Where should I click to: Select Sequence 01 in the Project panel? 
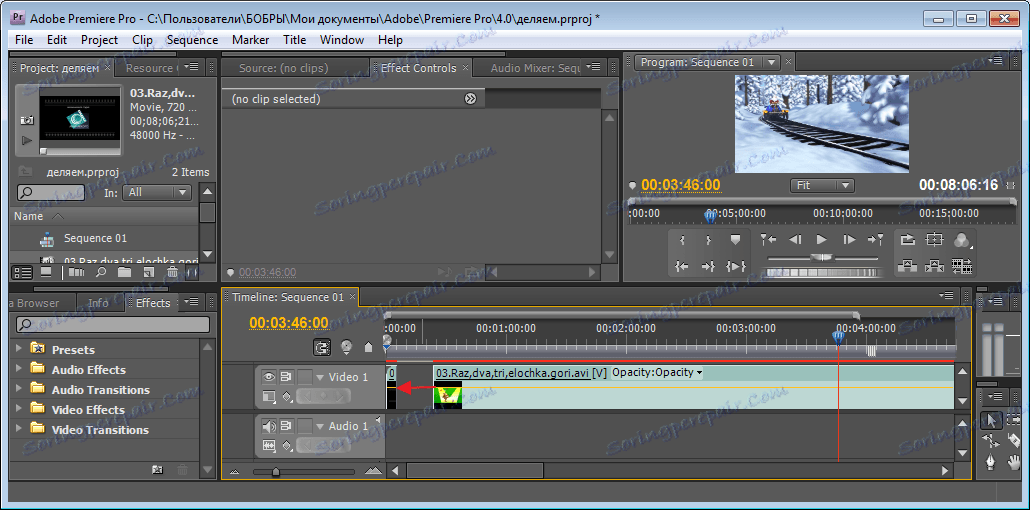point(95,238)
